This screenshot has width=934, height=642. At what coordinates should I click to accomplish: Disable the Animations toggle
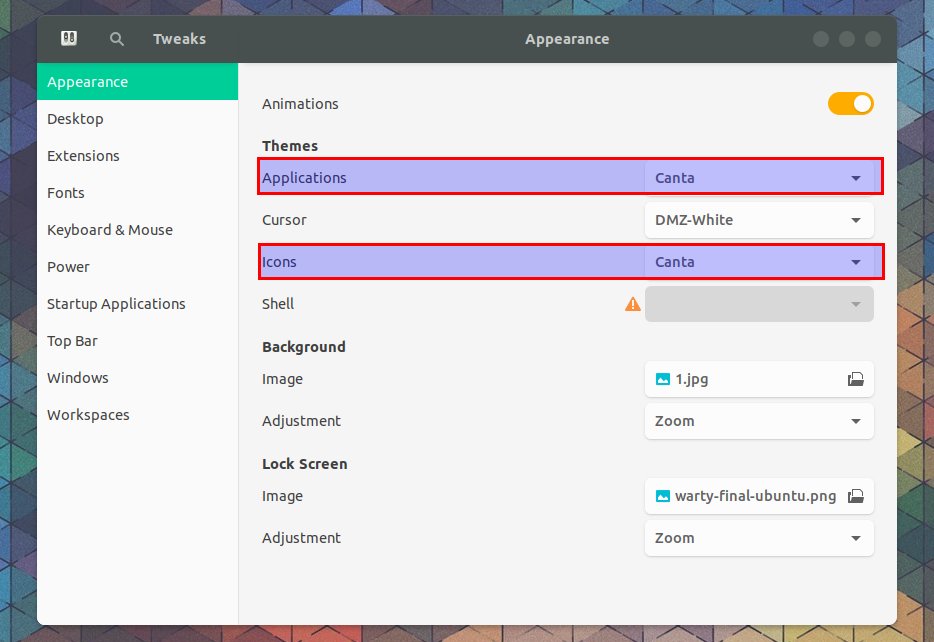click(851, 103)
